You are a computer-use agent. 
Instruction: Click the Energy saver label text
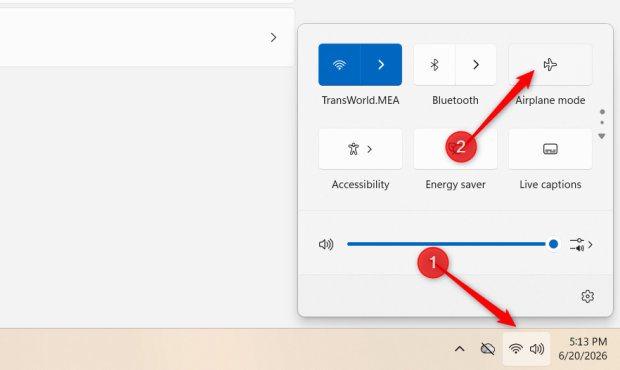tap(455, 185)
